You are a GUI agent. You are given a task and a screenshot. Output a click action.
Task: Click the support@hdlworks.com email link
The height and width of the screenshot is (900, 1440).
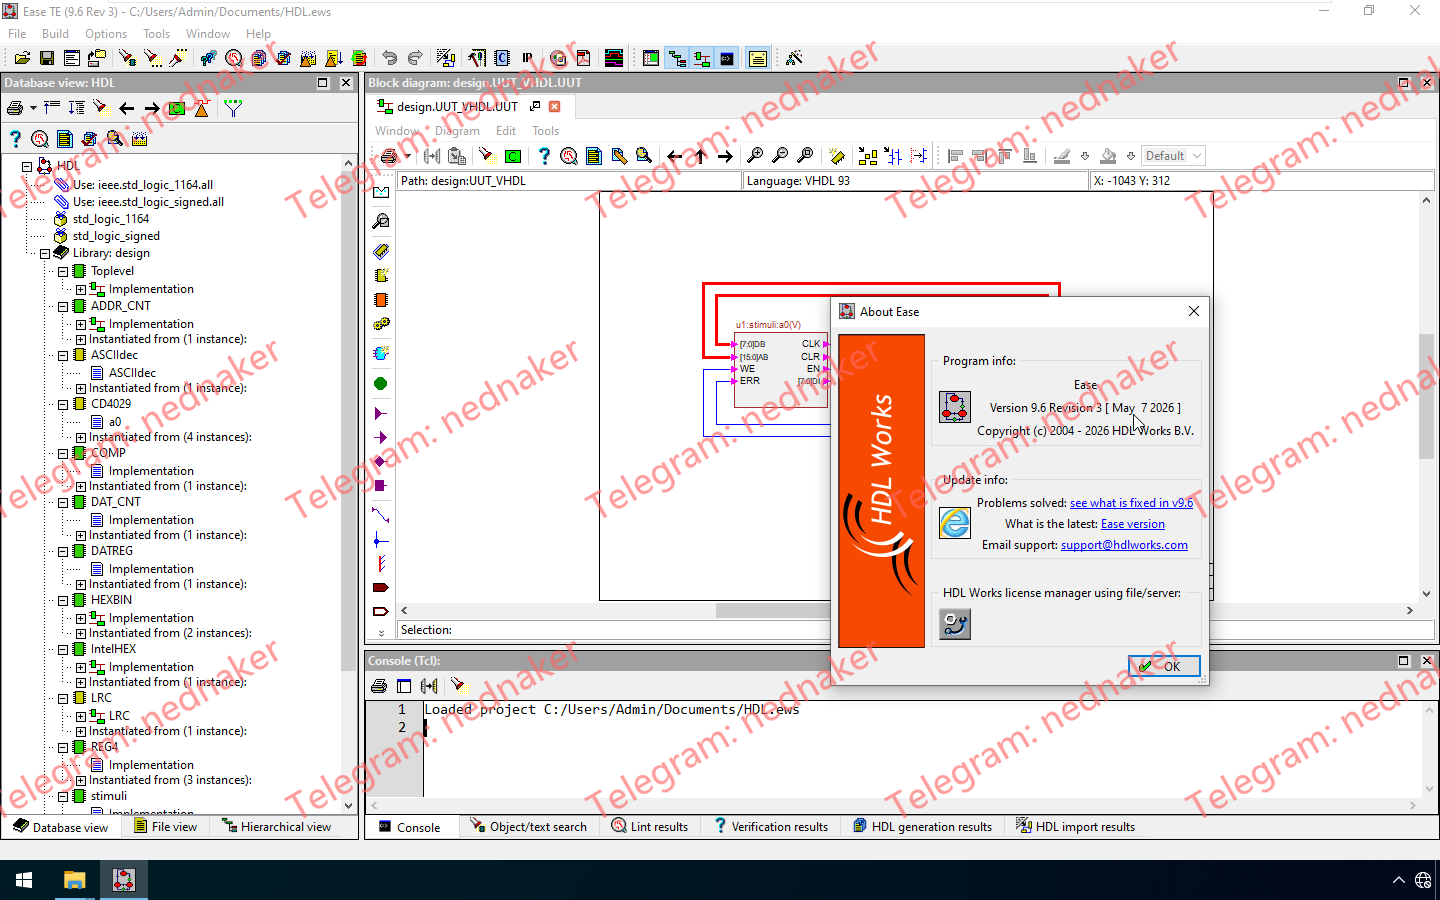coord(1124,545)
